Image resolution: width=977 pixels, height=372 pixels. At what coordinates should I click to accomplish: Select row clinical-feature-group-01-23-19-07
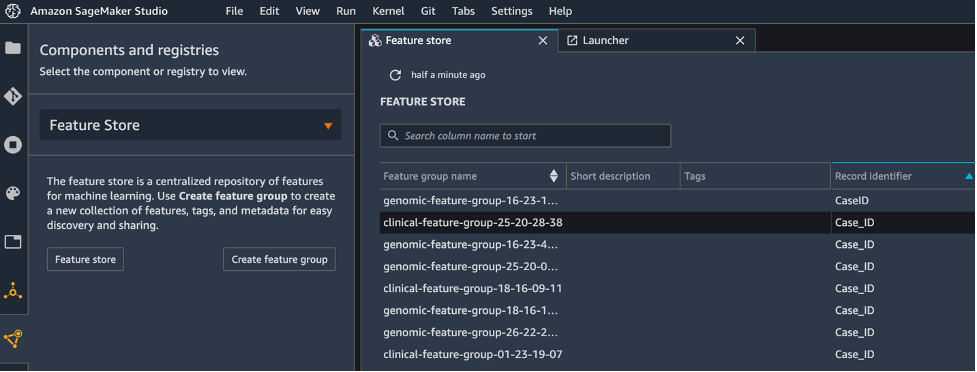pyautogui.click(x=678, y=354)
